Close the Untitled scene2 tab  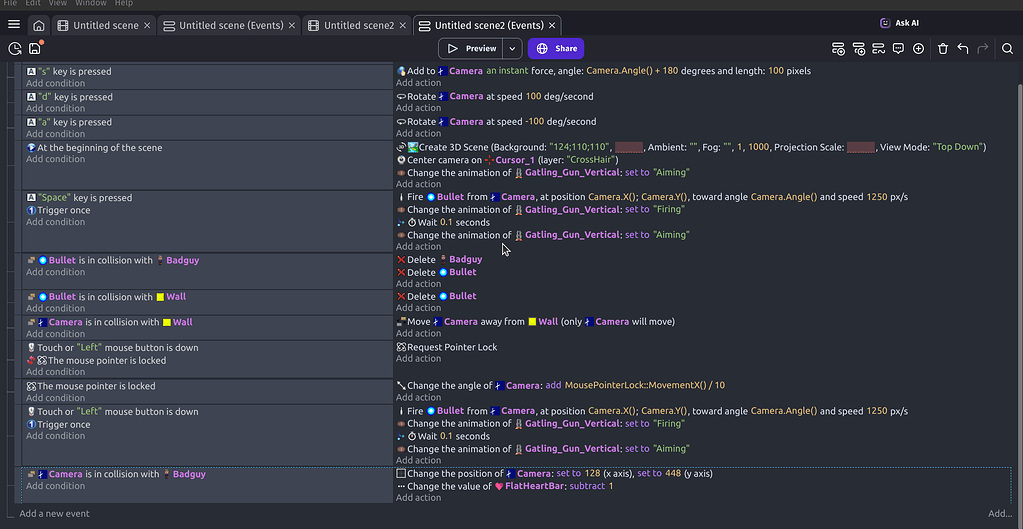coord(403,25)
